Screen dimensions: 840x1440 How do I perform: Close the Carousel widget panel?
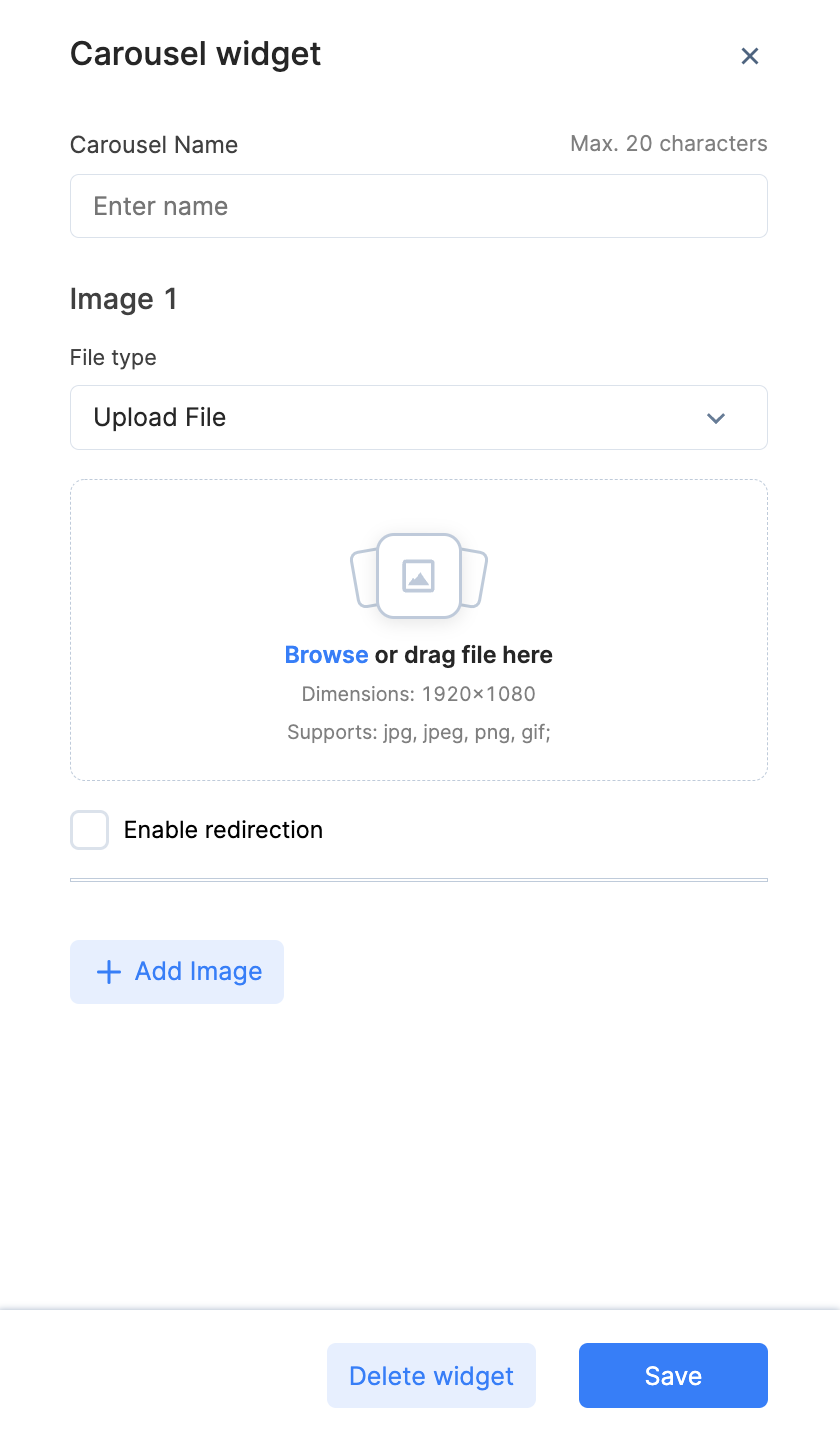(750, 56)
